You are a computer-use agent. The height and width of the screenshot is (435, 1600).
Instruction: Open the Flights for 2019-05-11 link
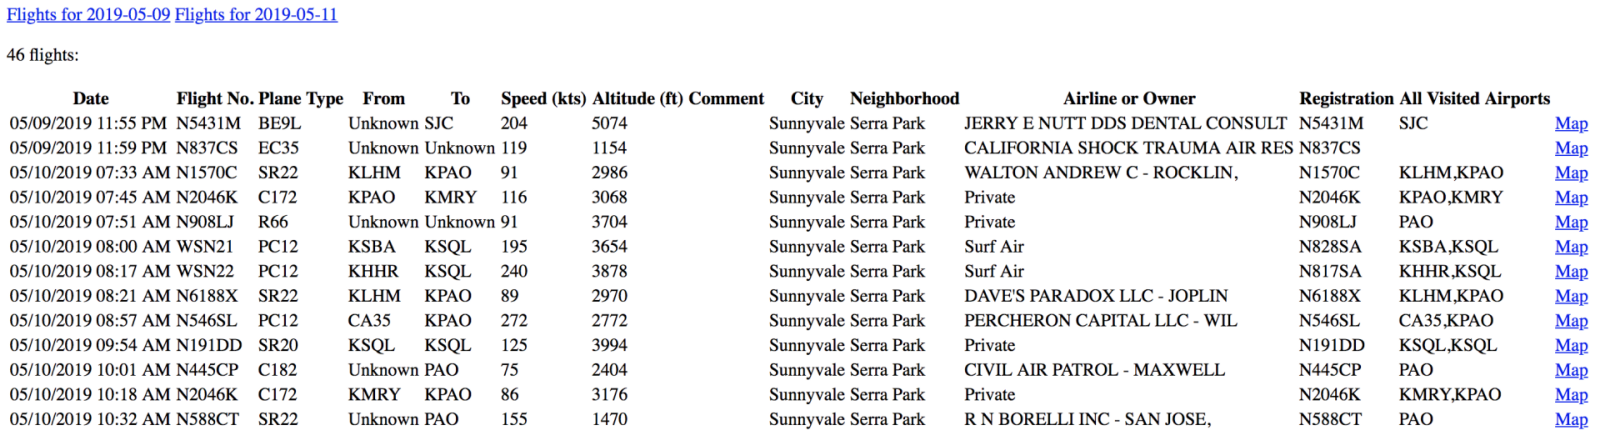(256, 15)
